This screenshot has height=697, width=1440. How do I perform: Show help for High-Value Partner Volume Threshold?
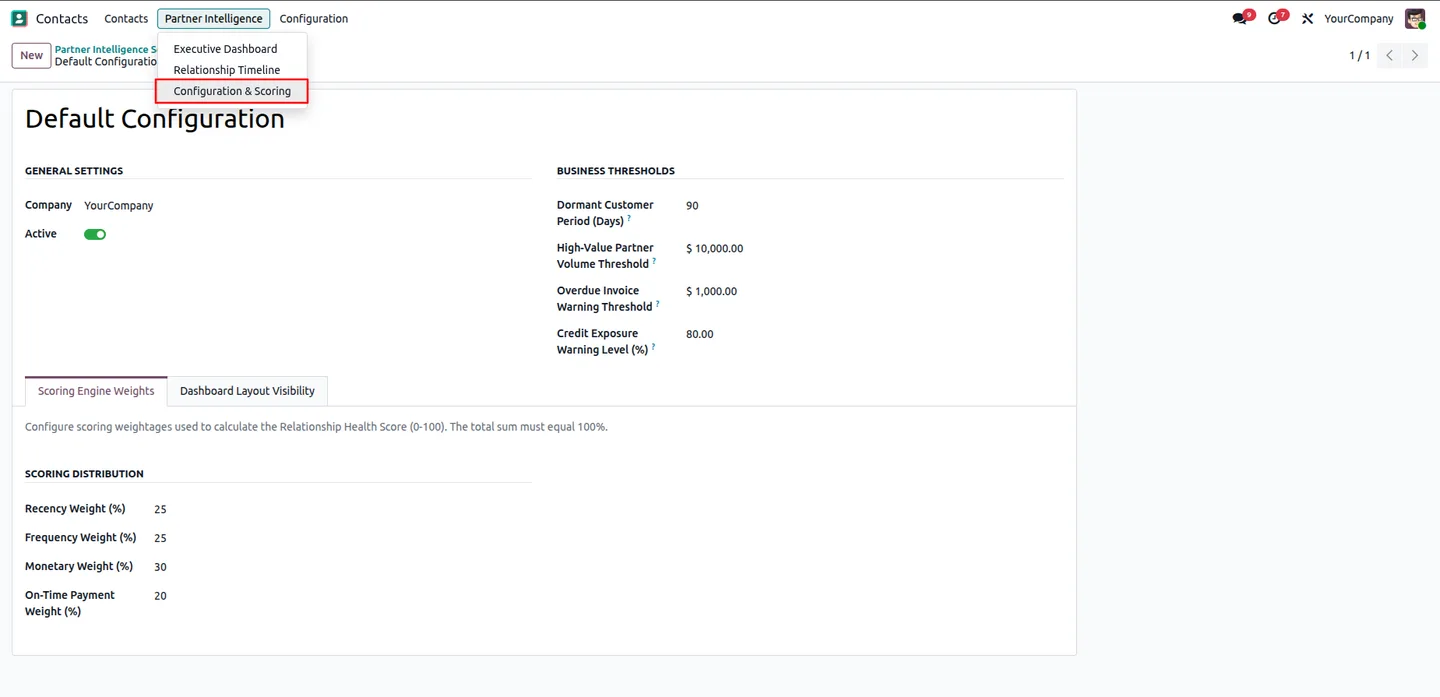pos(654,261)
